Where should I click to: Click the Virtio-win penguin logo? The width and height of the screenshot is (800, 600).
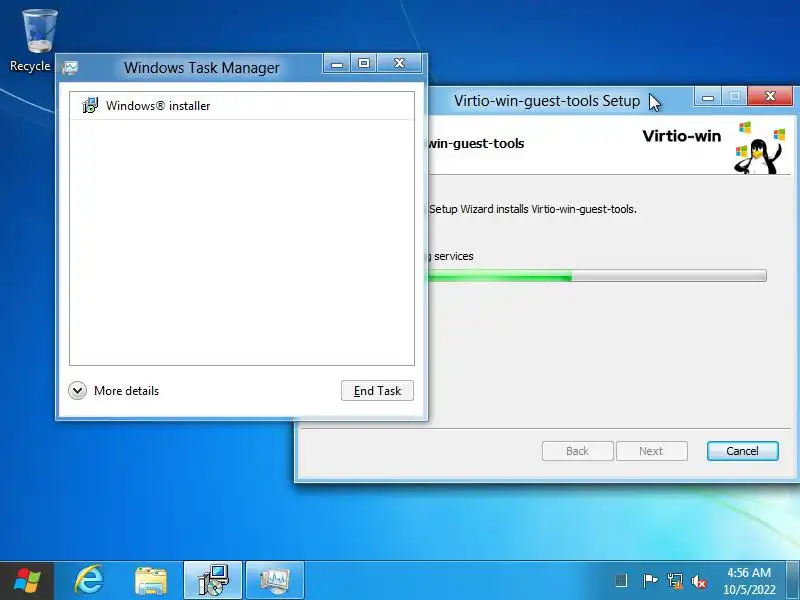[x=759, y=147]
